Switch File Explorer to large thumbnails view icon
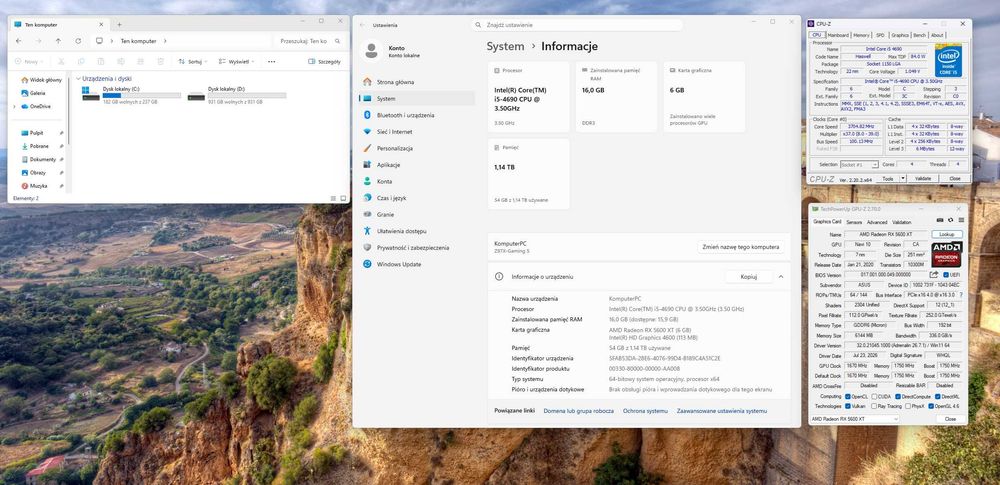 (343, 198)
